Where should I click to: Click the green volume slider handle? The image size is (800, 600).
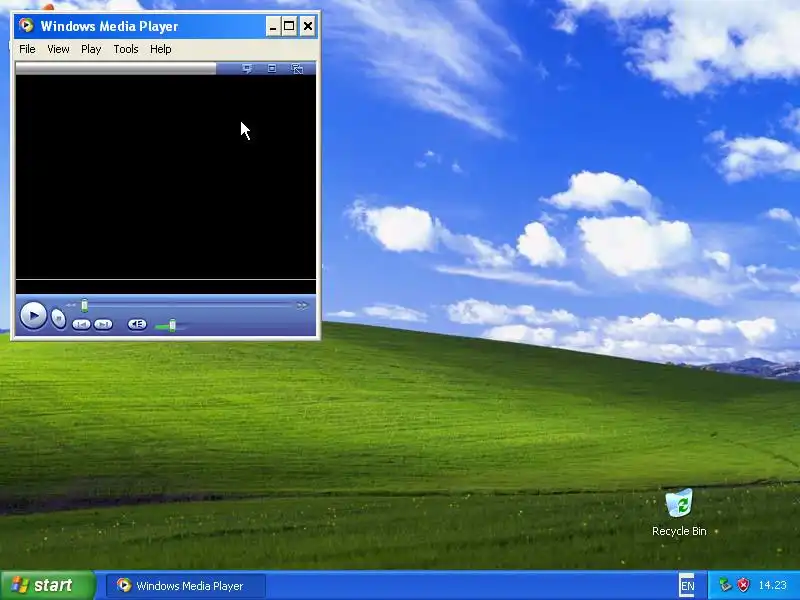tap(172, 325)
